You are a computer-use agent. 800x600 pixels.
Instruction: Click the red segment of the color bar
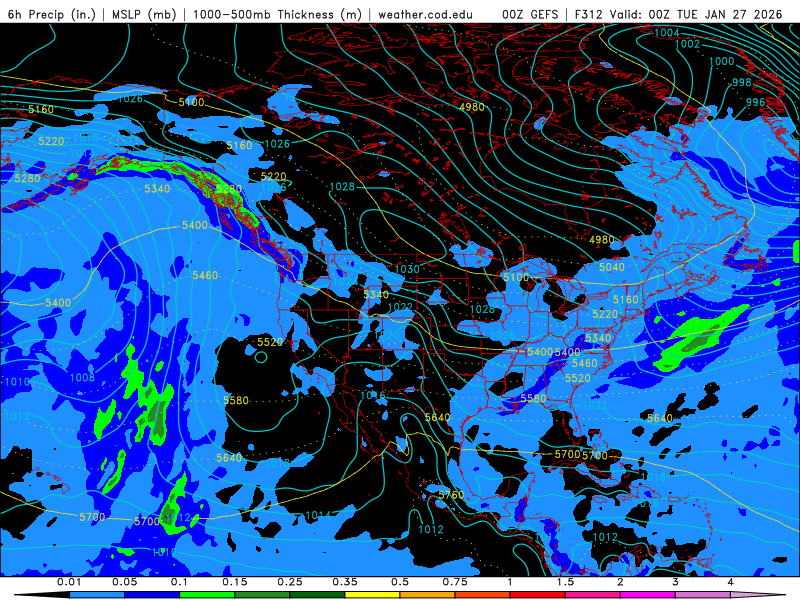pos(538,595)
